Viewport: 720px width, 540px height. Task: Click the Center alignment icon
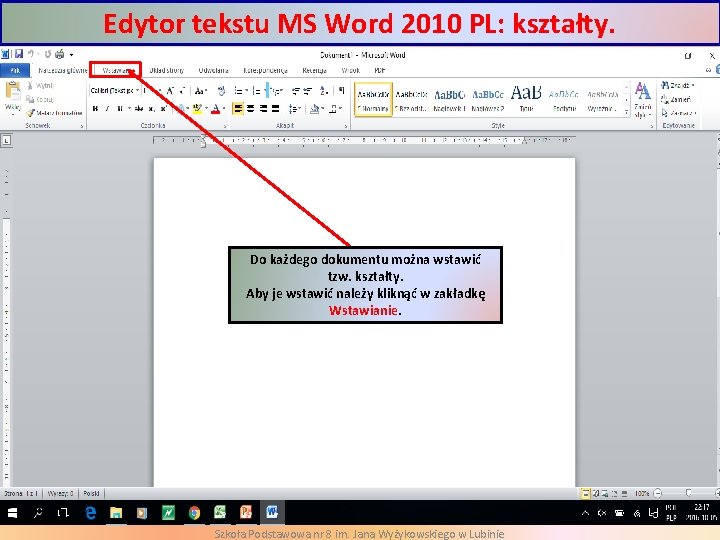250,109
